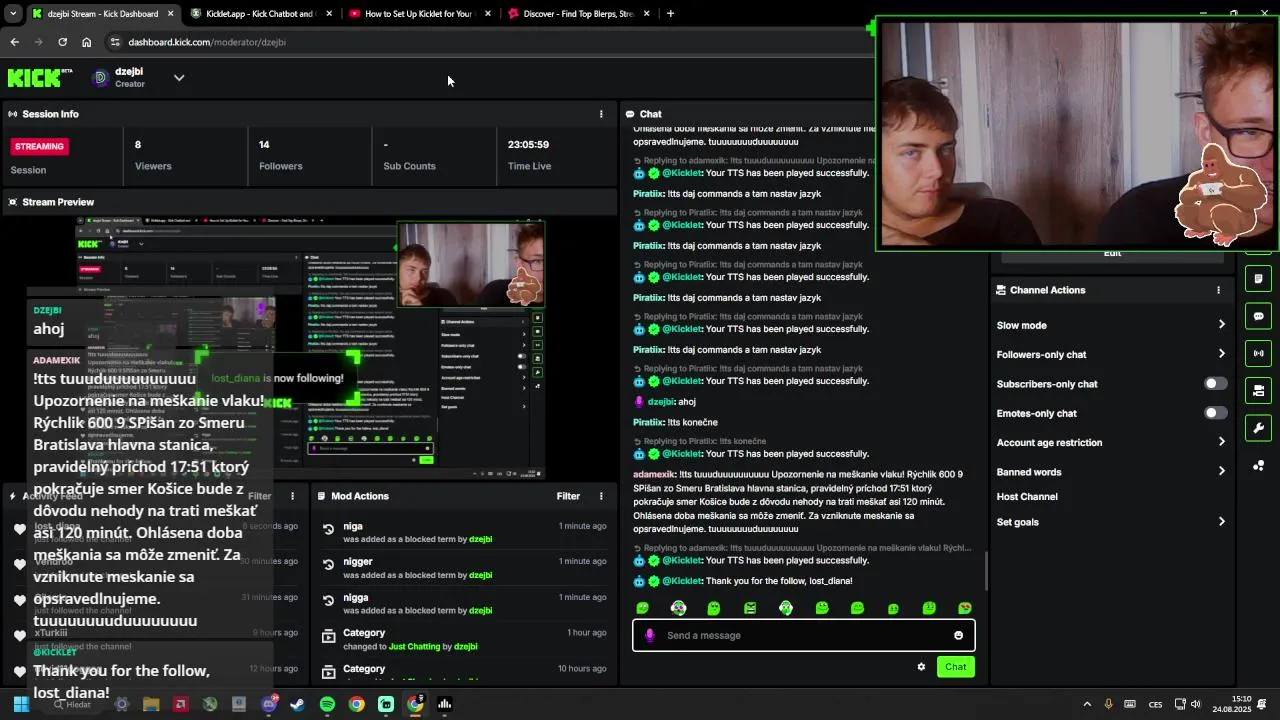Click Filter in Mod Actions panel

pyautogui.click(x=568, y=496)
